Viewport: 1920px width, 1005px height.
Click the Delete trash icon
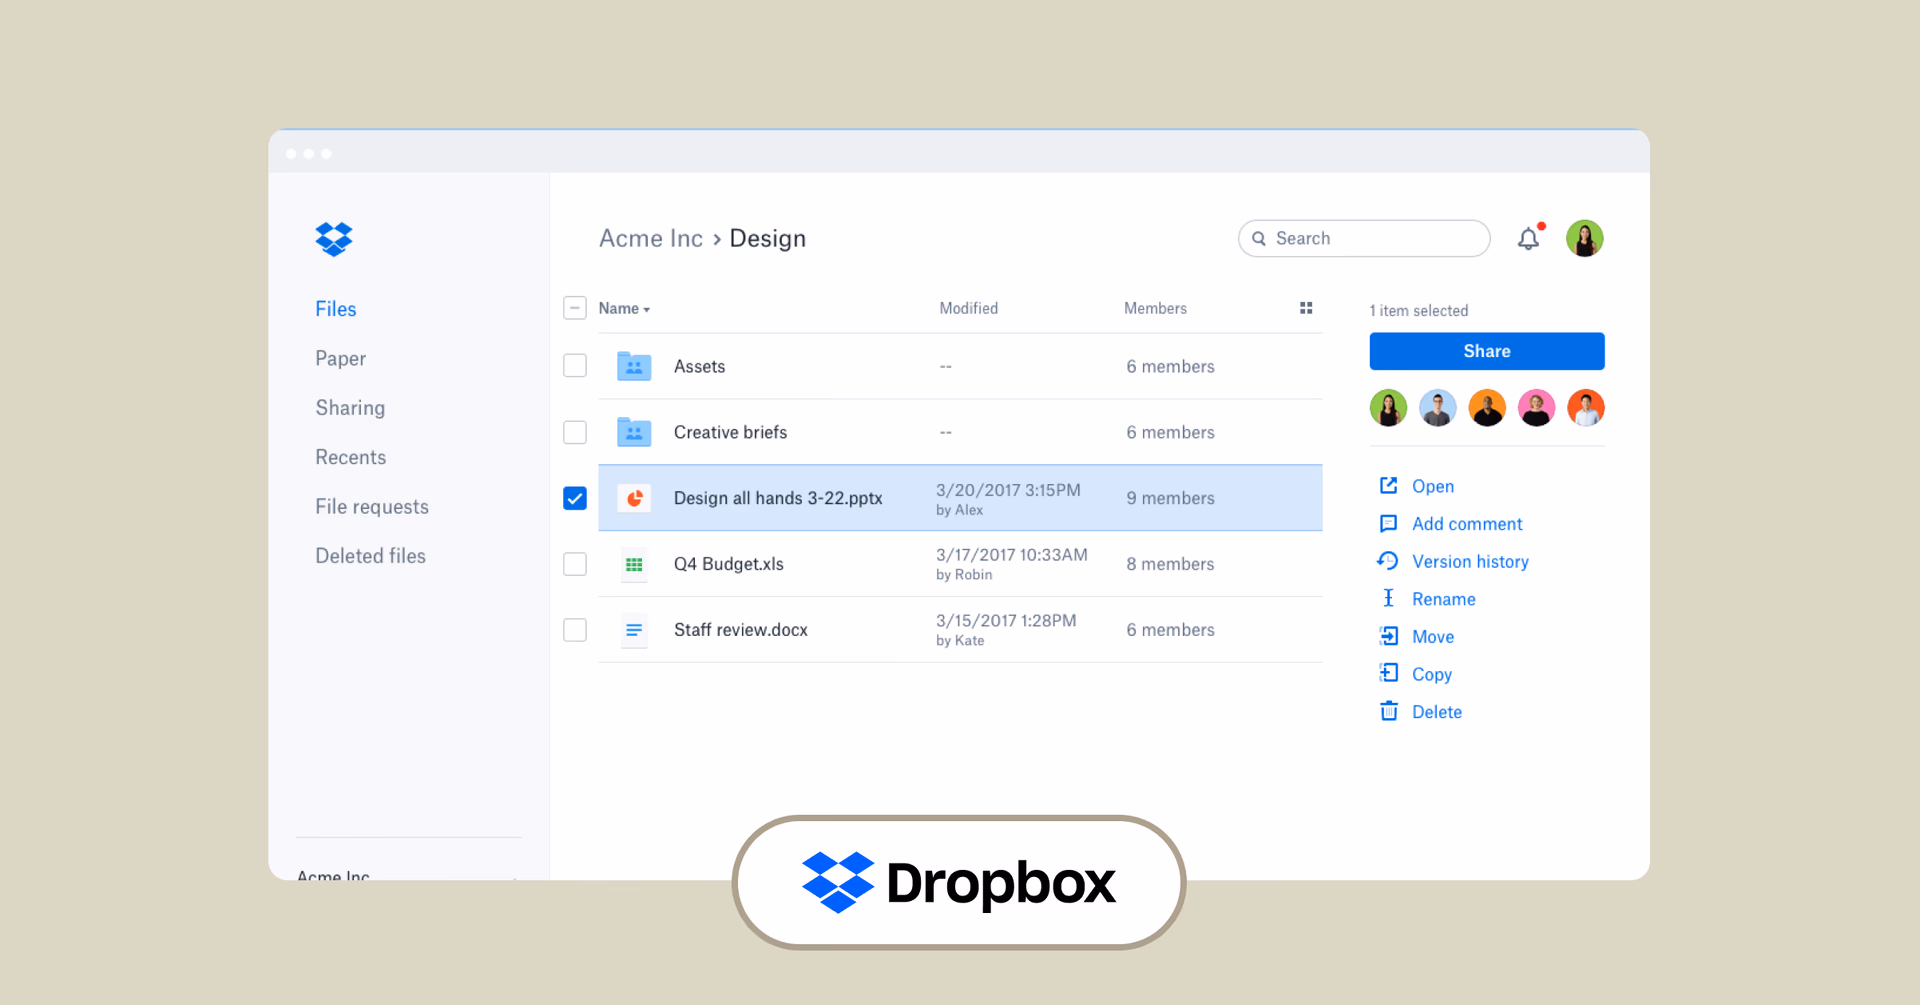point(1389,711)
